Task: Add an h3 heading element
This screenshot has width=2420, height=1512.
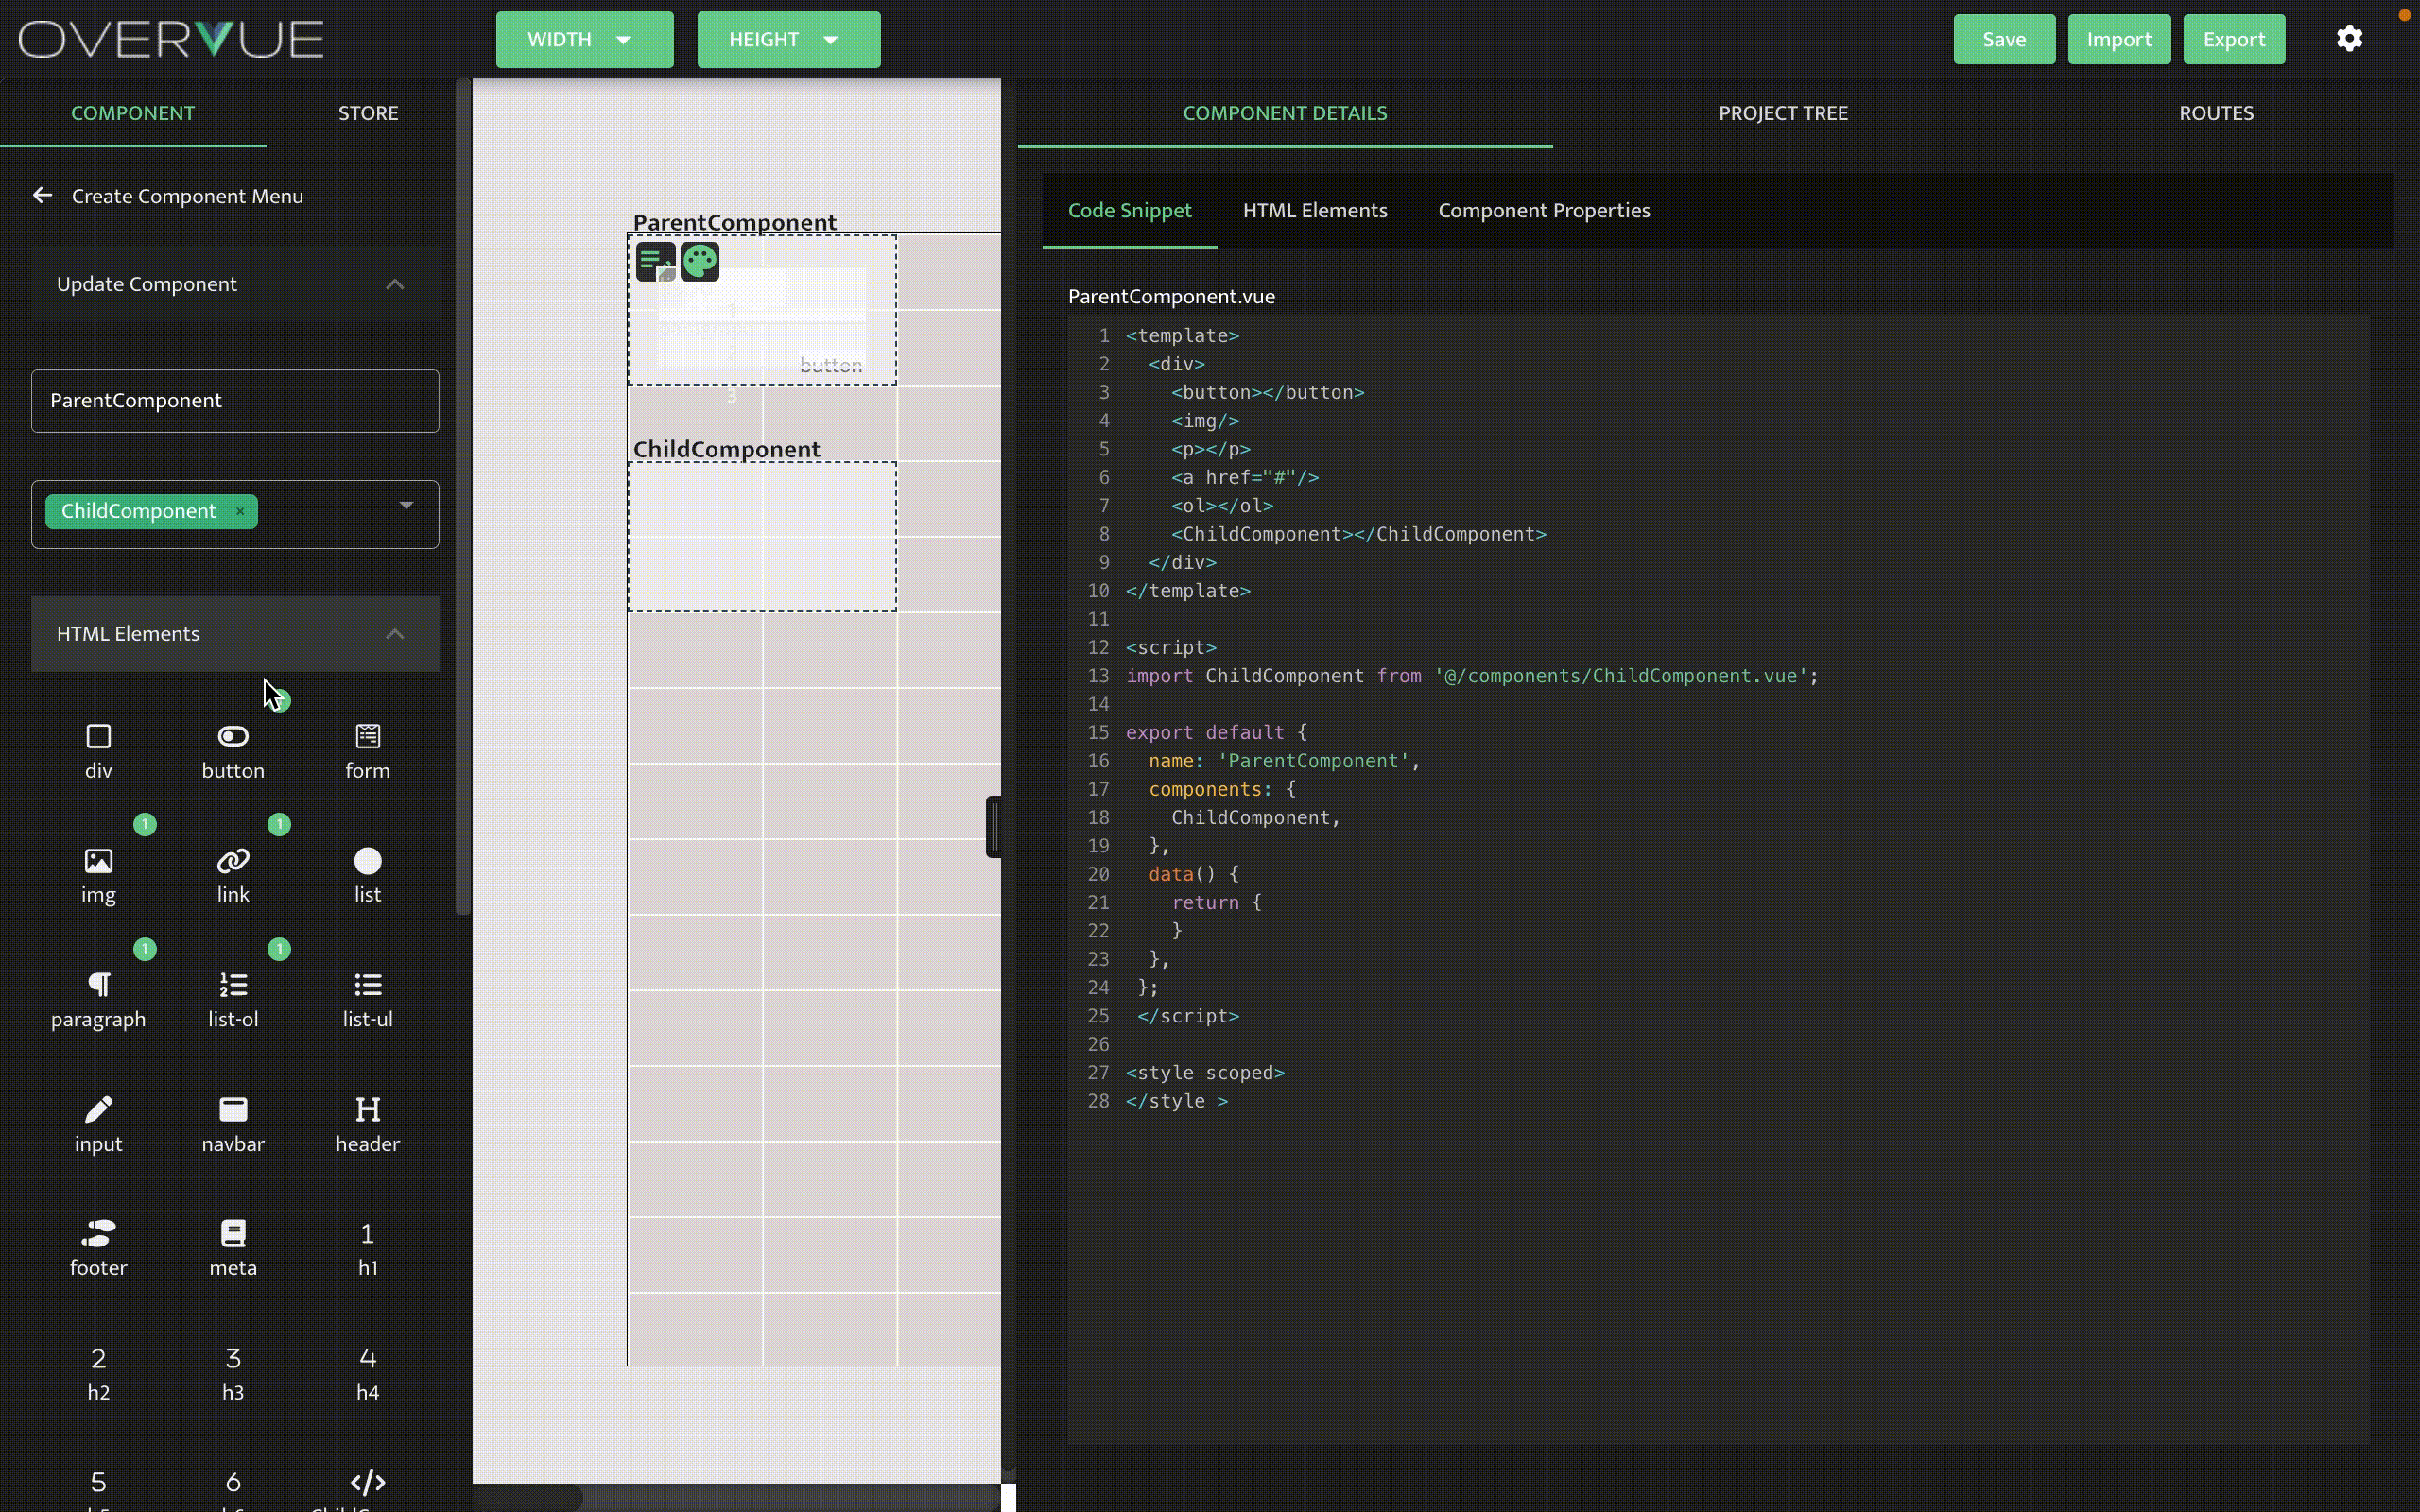Action: click(233, 1374)
